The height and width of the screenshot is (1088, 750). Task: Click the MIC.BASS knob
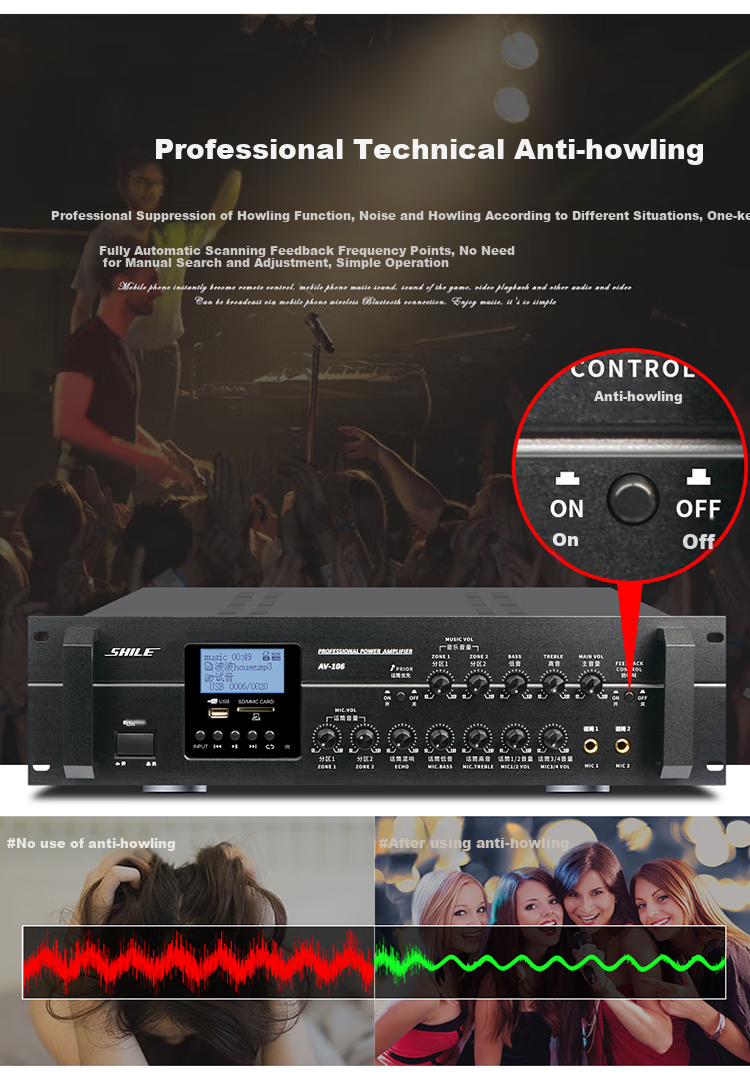pyautogui.click(x=440, y=739)
